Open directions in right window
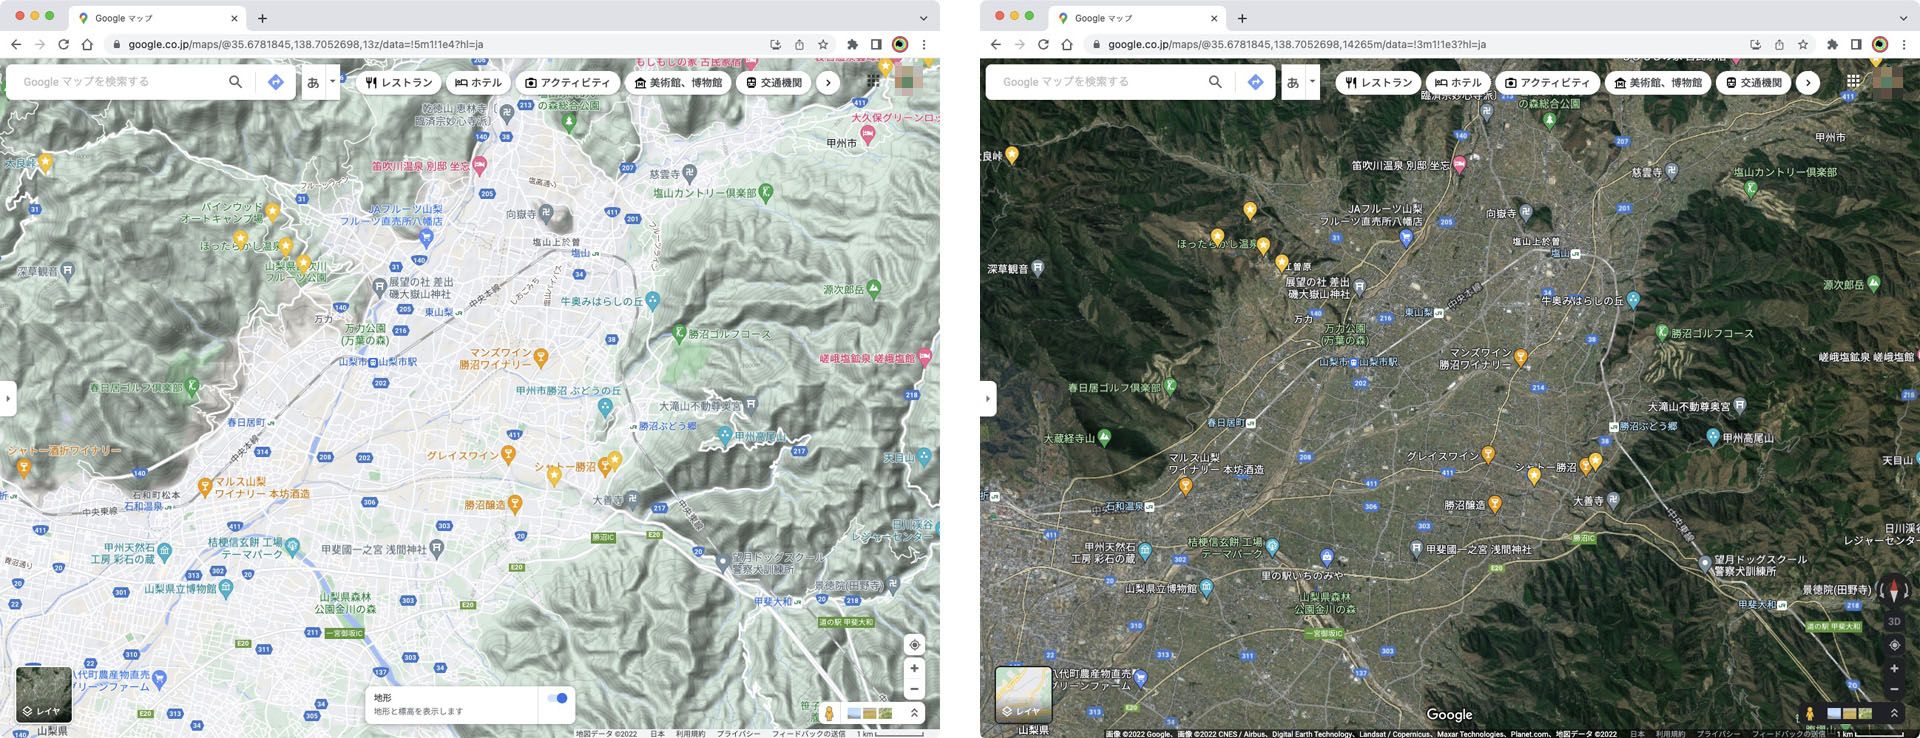1920x738 pixels. (x=1256, y=82)
